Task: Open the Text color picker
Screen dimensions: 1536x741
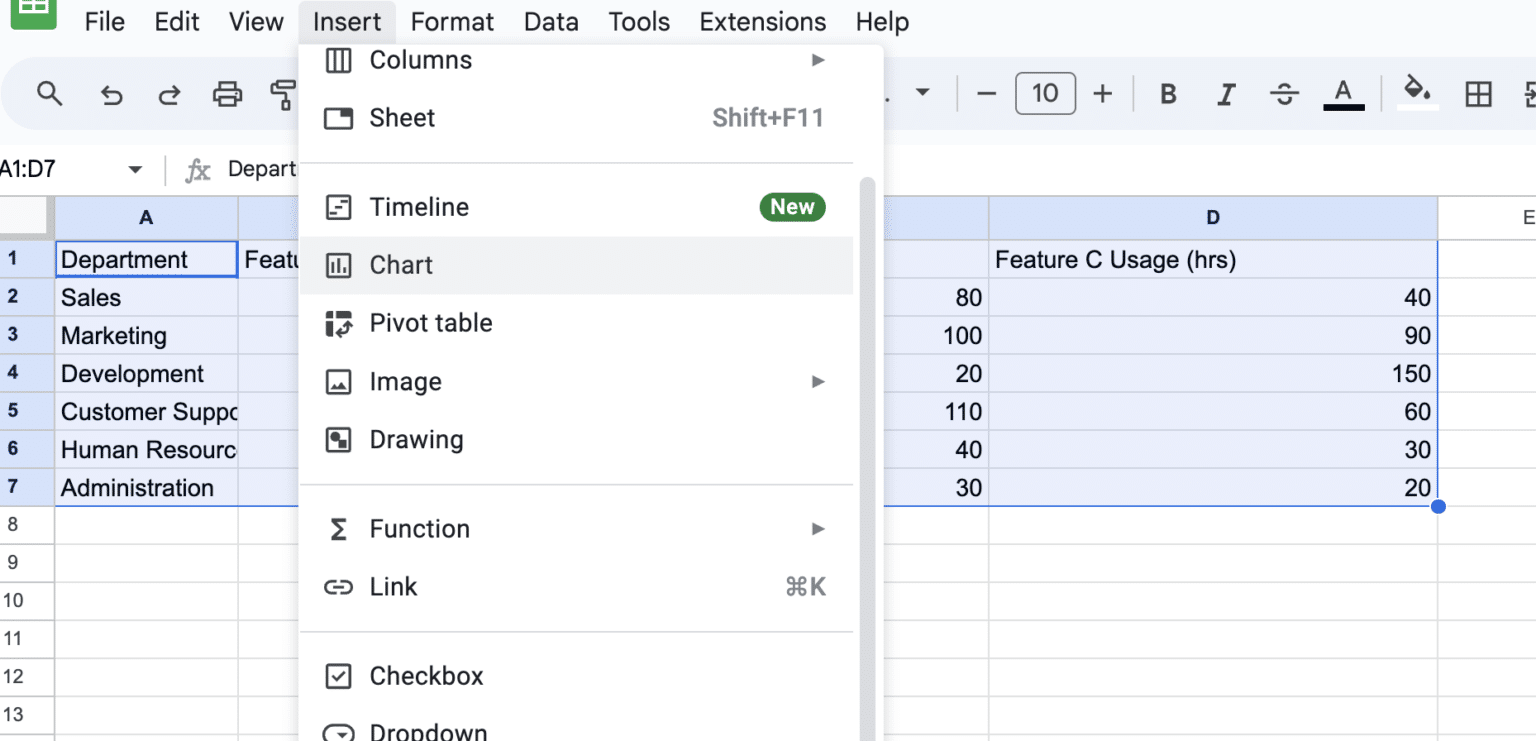Action: click(1343, 93)
